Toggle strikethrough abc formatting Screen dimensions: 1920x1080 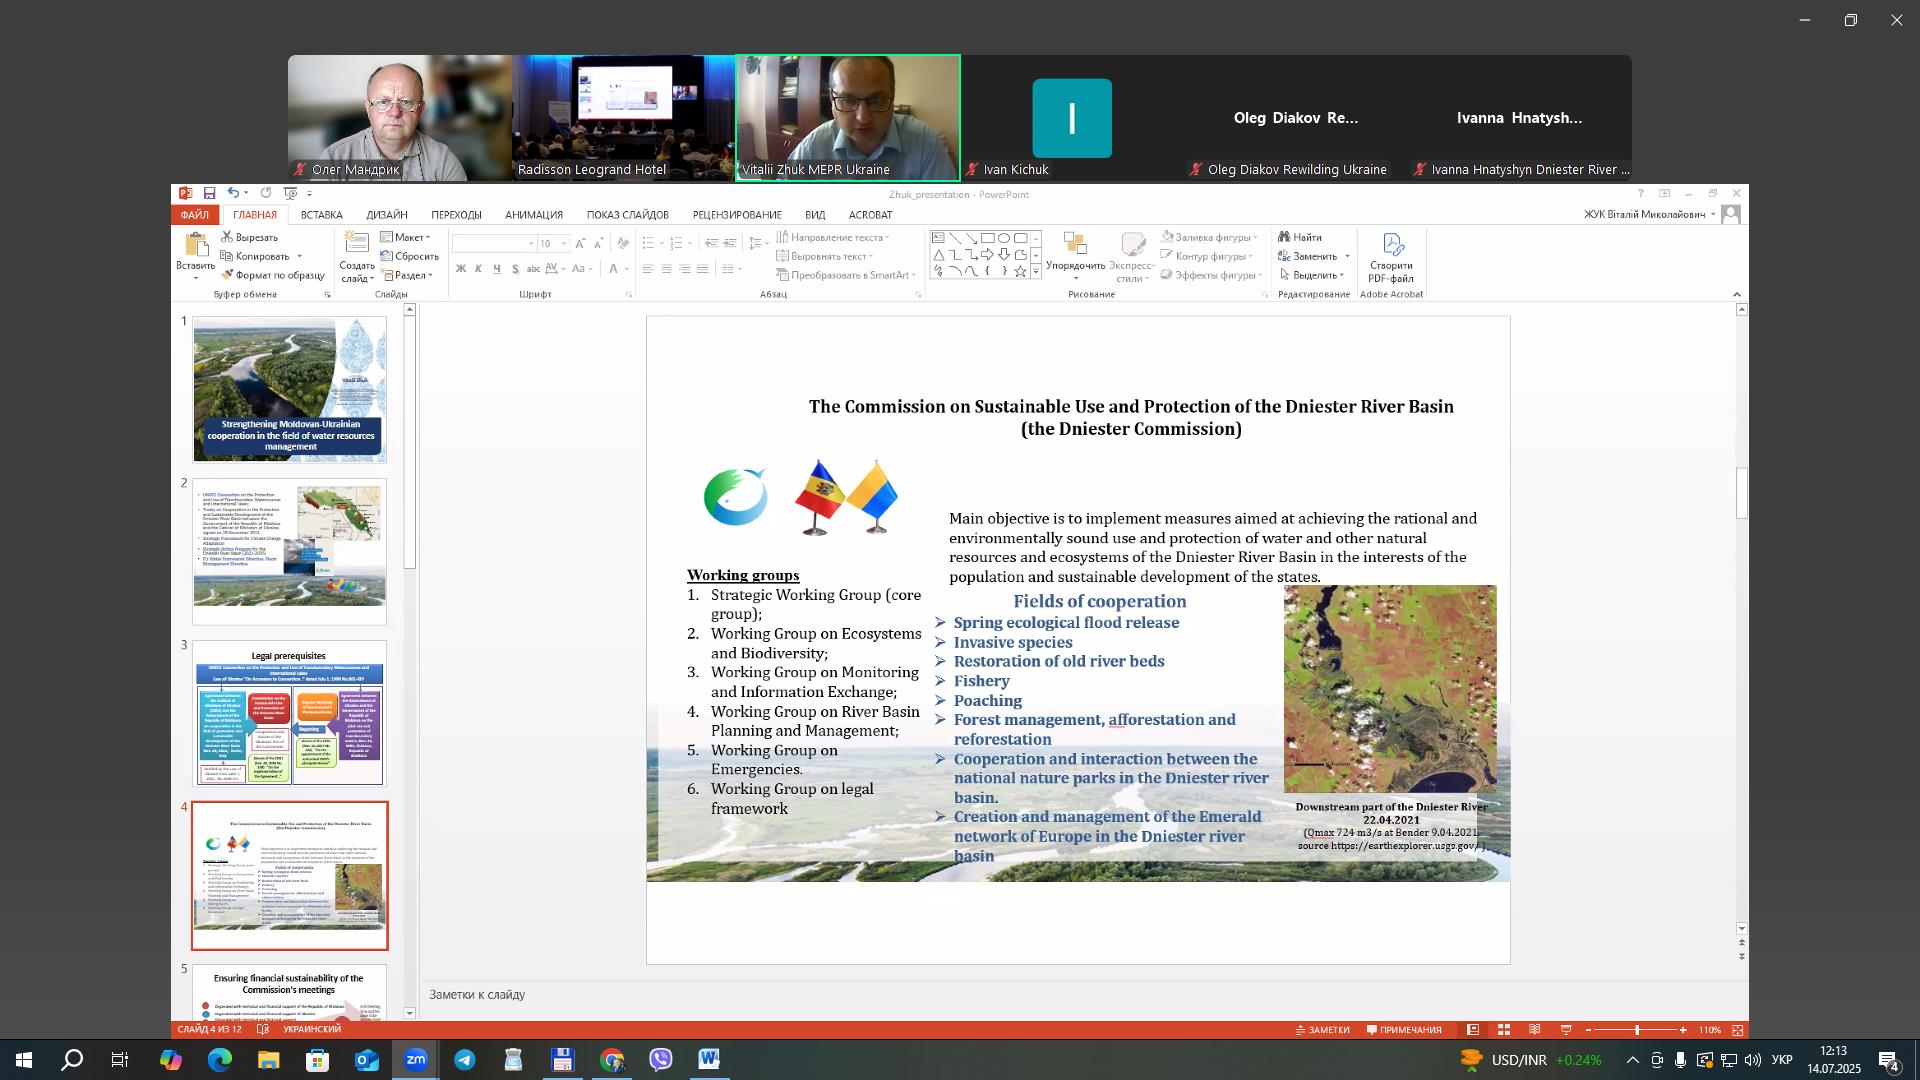click(533, 269)
